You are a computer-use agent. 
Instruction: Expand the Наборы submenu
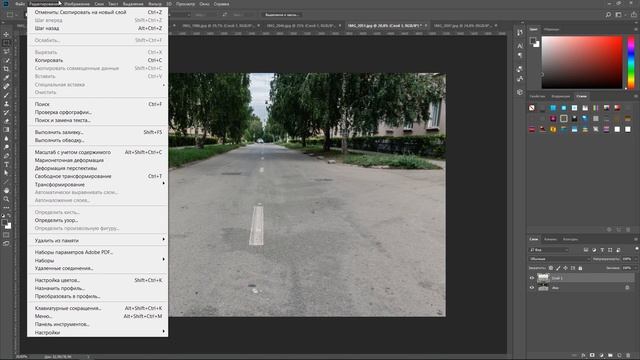pos(98,260)
